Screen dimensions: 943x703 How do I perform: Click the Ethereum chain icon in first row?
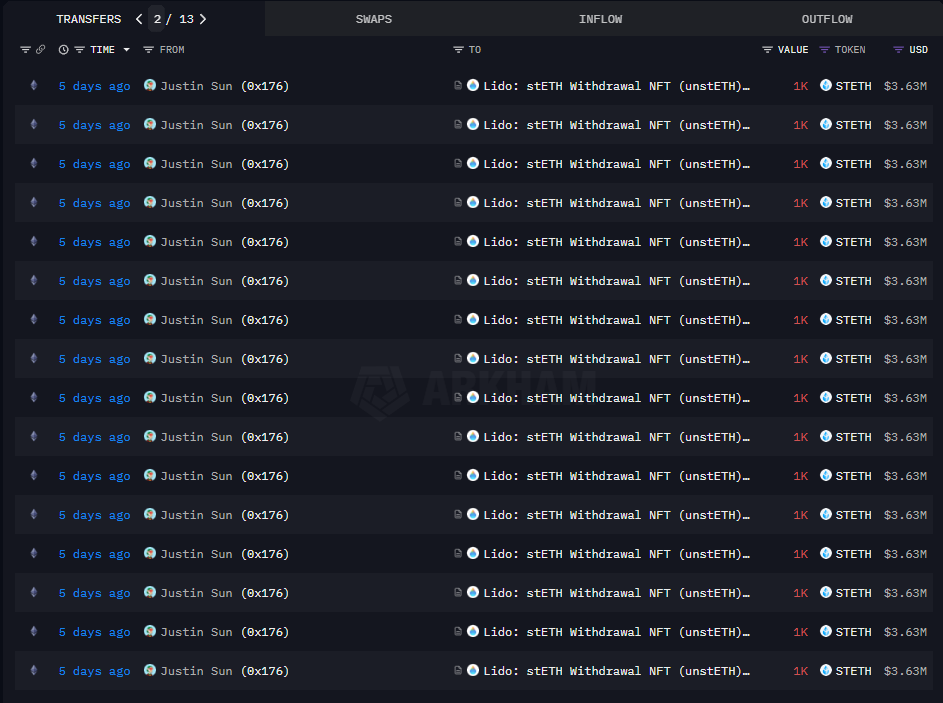pos(33,86)
